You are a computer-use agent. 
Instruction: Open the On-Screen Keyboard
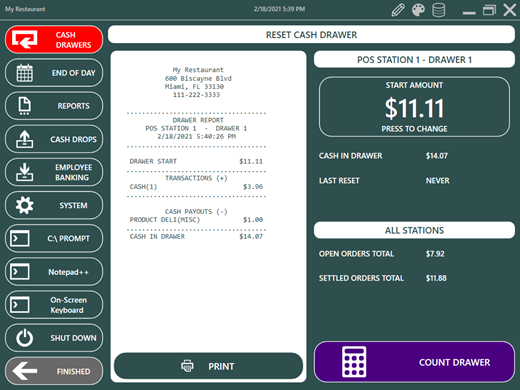pyautogui.click(x=54, y=305)
